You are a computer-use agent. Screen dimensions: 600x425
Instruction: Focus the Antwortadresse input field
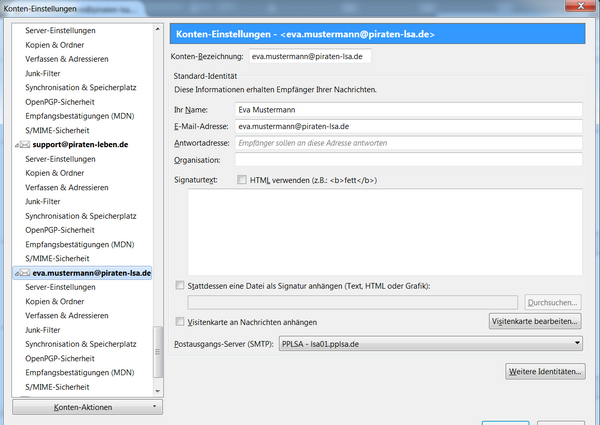(x=408, y=143)
